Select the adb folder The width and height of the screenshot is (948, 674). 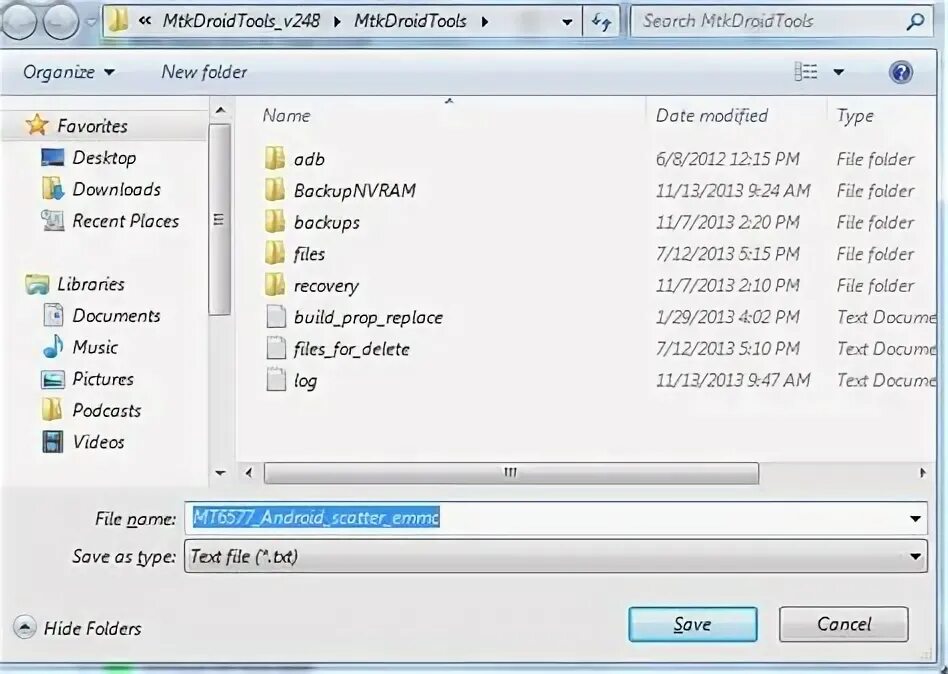(309, 159)
